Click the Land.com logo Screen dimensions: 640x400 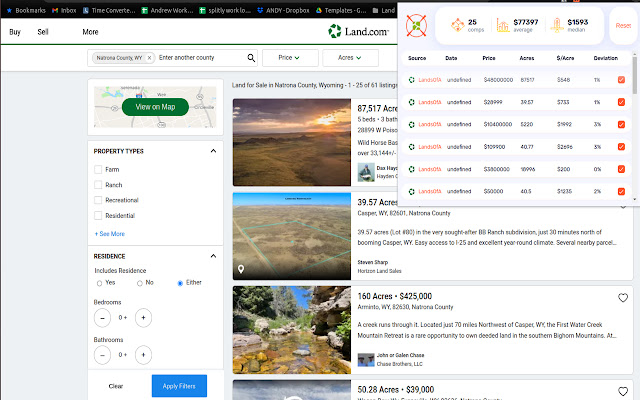click(358, 32)
